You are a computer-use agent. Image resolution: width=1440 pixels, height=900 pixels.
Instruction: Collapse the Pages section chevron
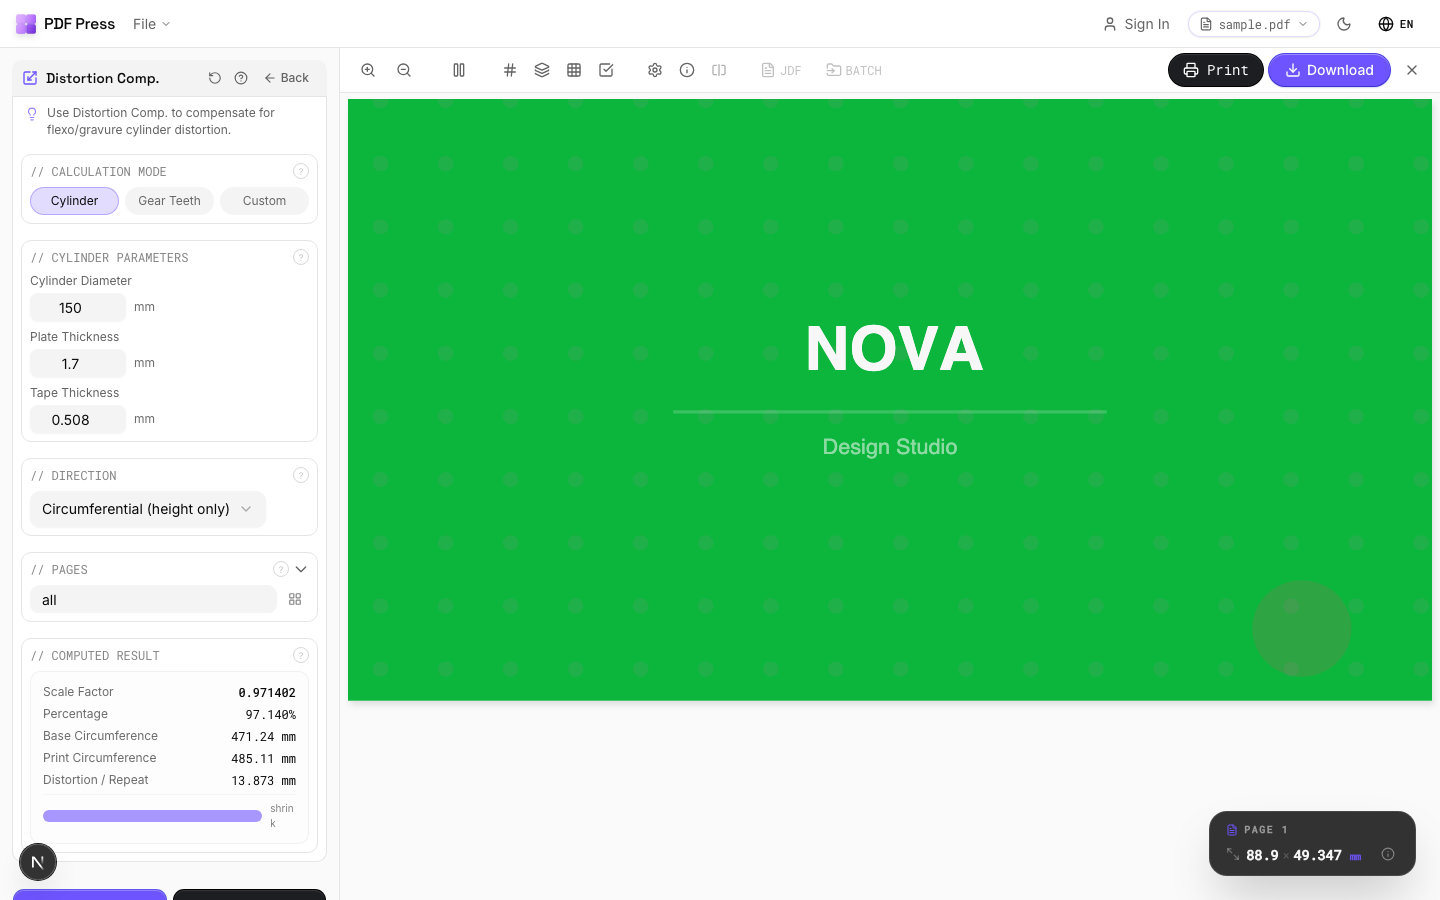[x=301, y=569]
